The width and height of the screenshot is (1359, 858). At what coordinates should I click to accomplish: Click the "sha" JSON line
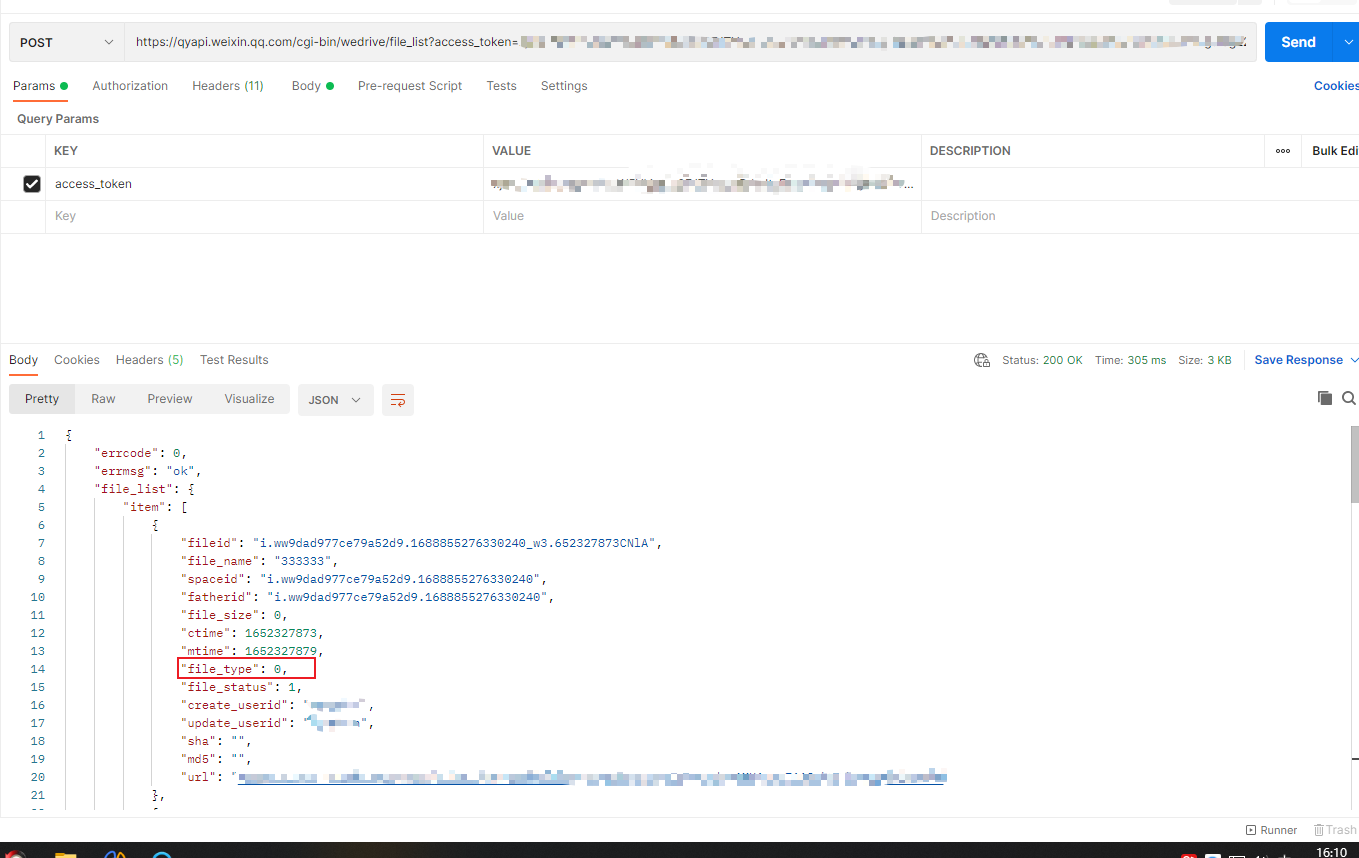coord(215,741)
